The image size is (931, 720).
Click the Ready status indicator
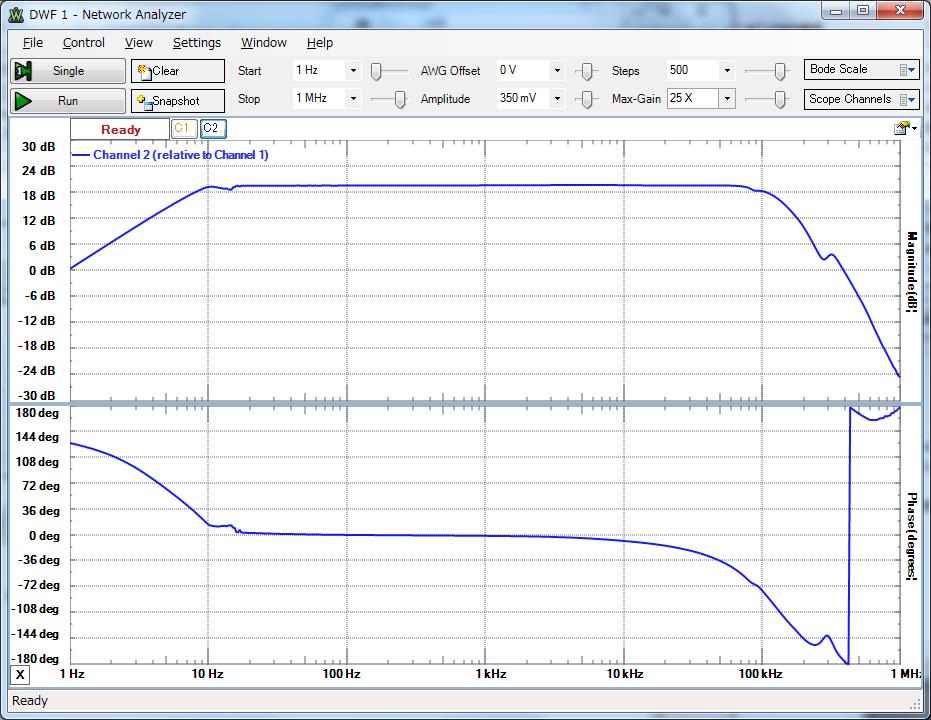(x=120, y=130)
